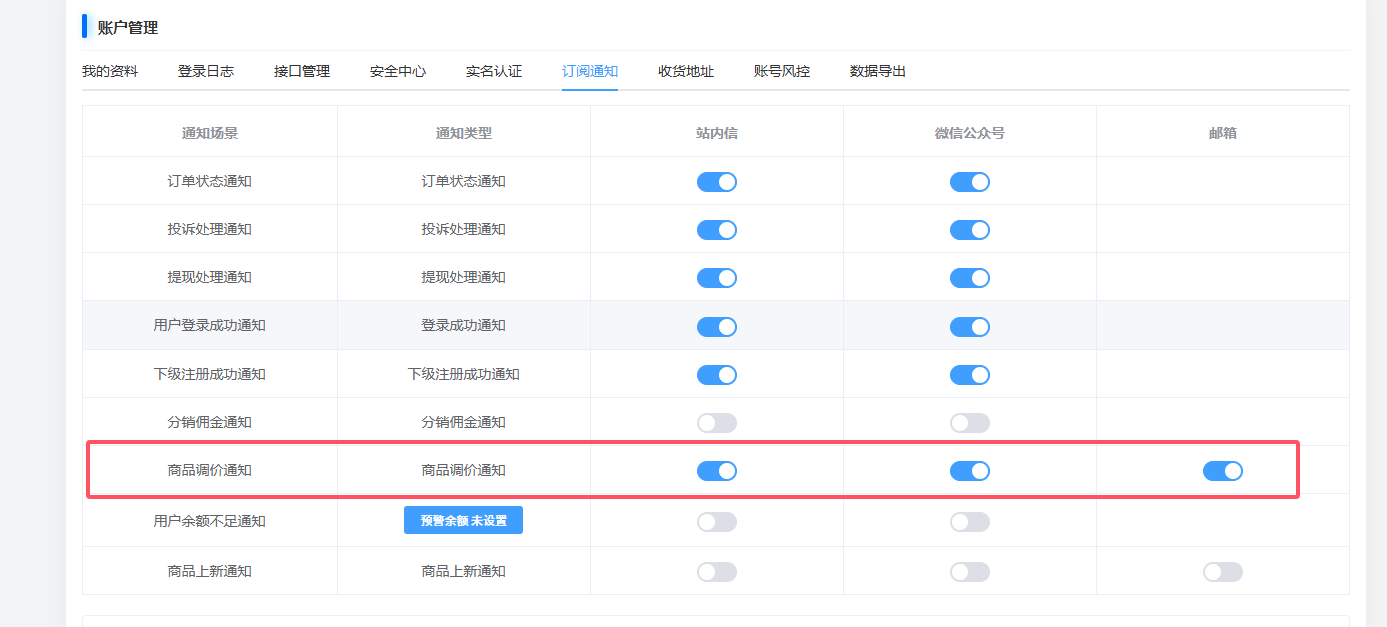Viewport: 1387px width, 627px height.
Task: Toggle 微信公众号 switch for 提现处理通知
Action: click(970, 277)
